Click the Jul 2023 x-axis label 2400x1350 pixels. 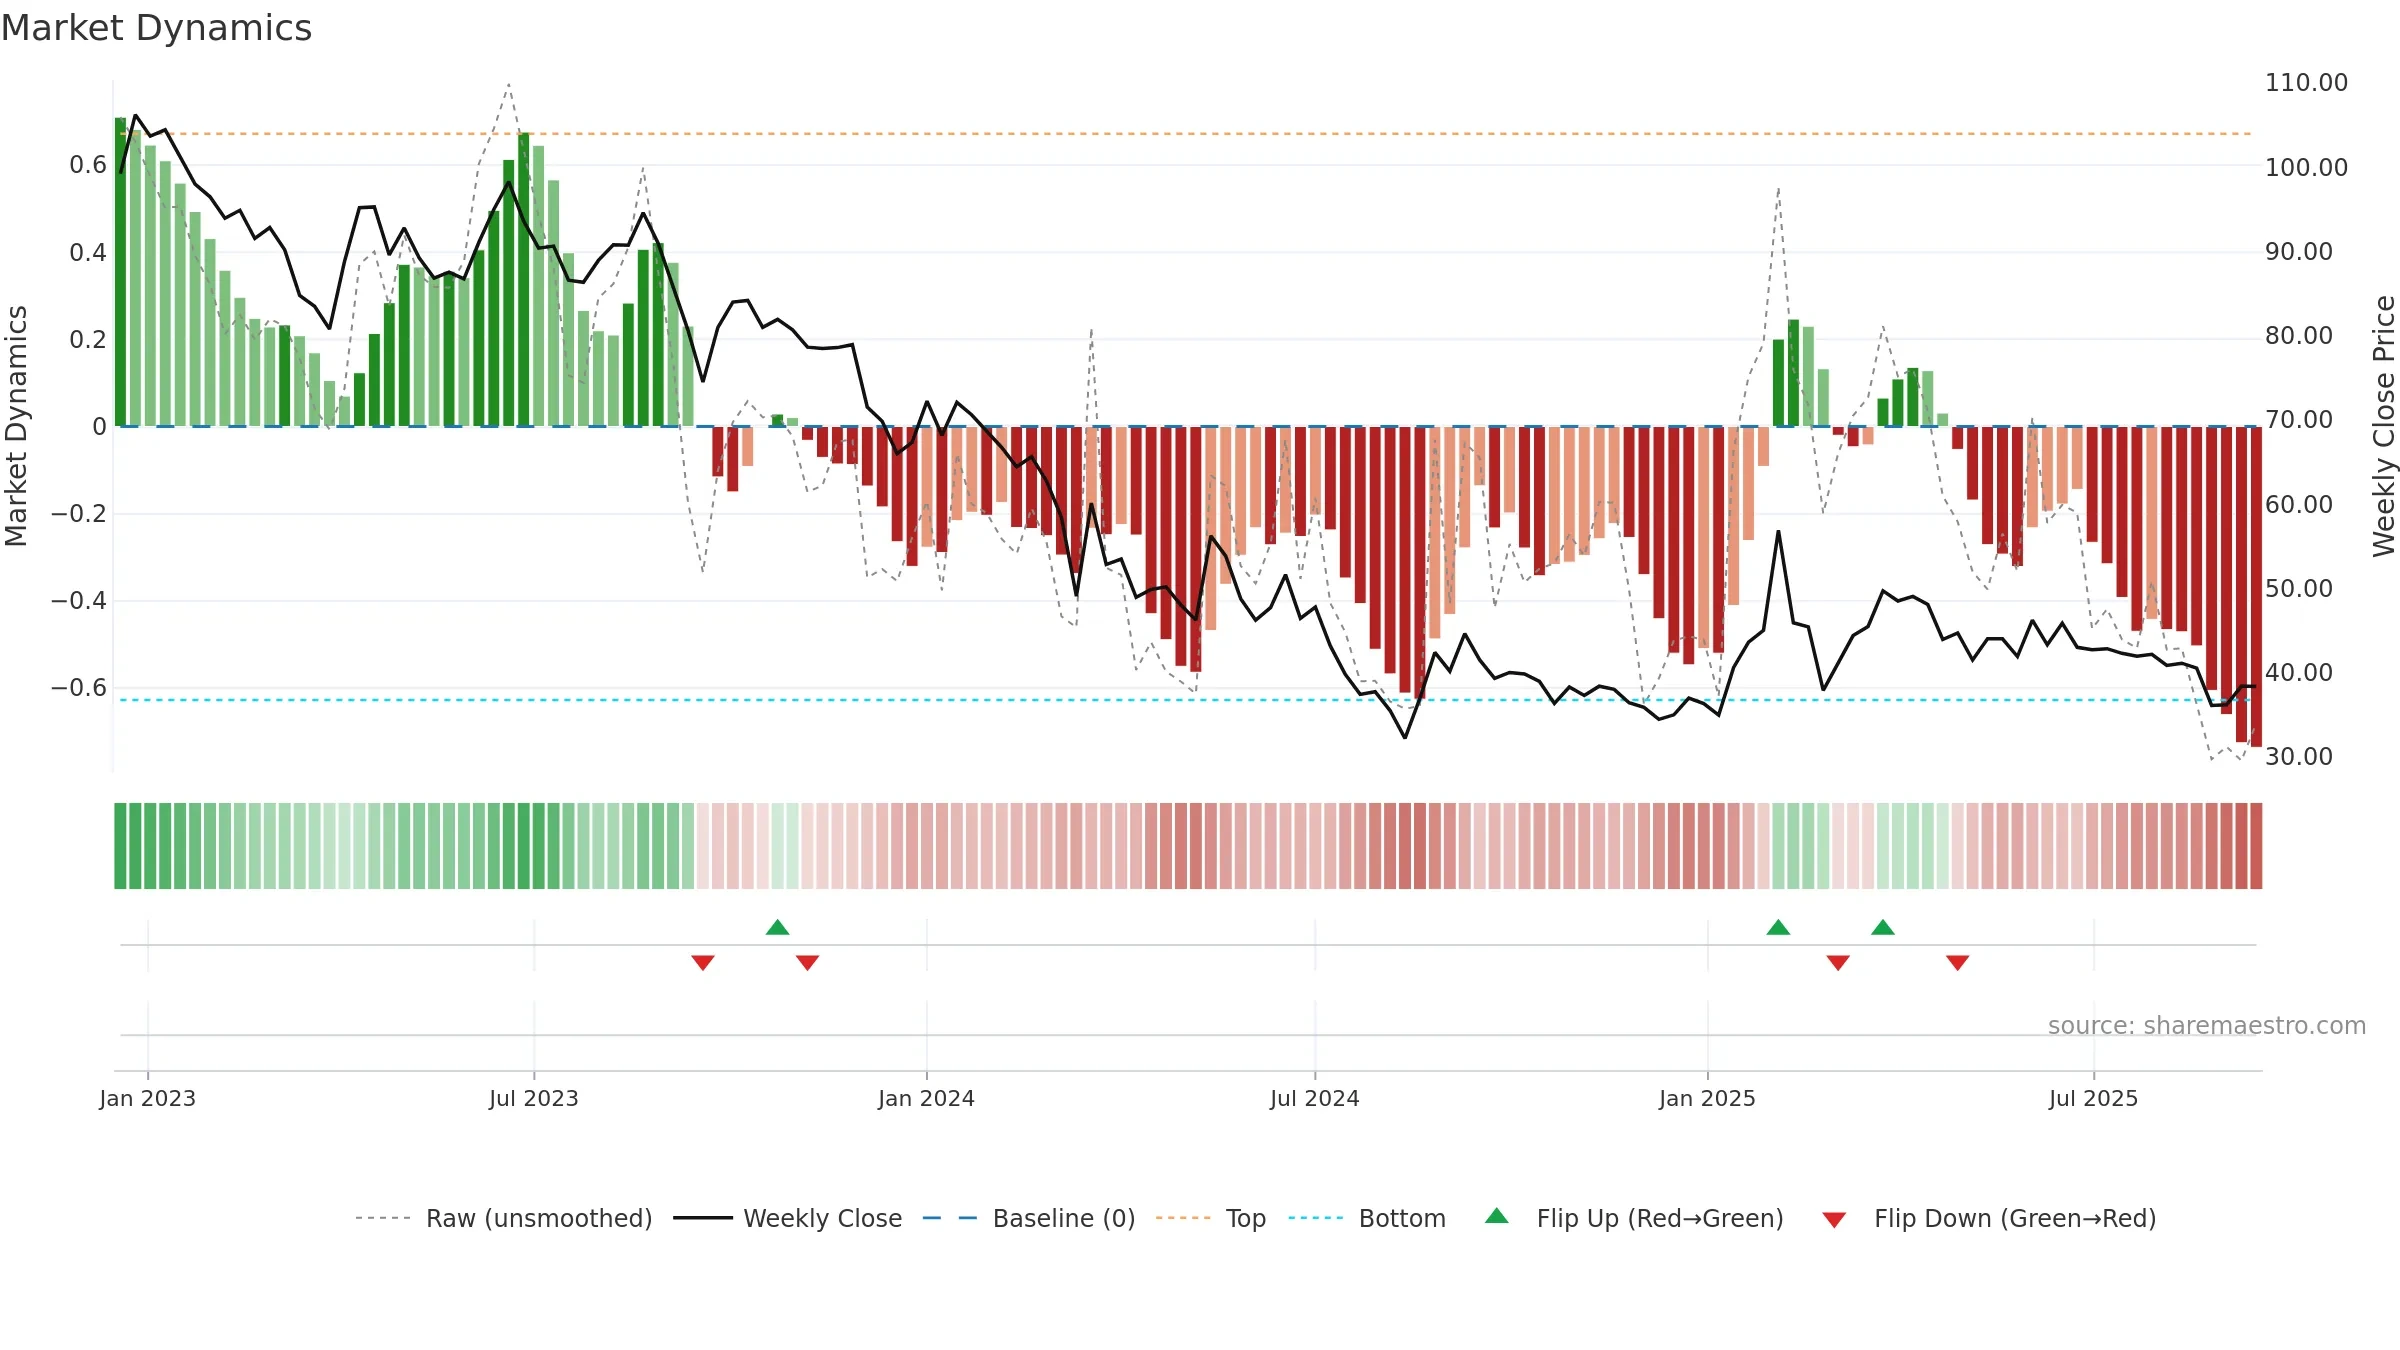click(x=534, y=1098)
